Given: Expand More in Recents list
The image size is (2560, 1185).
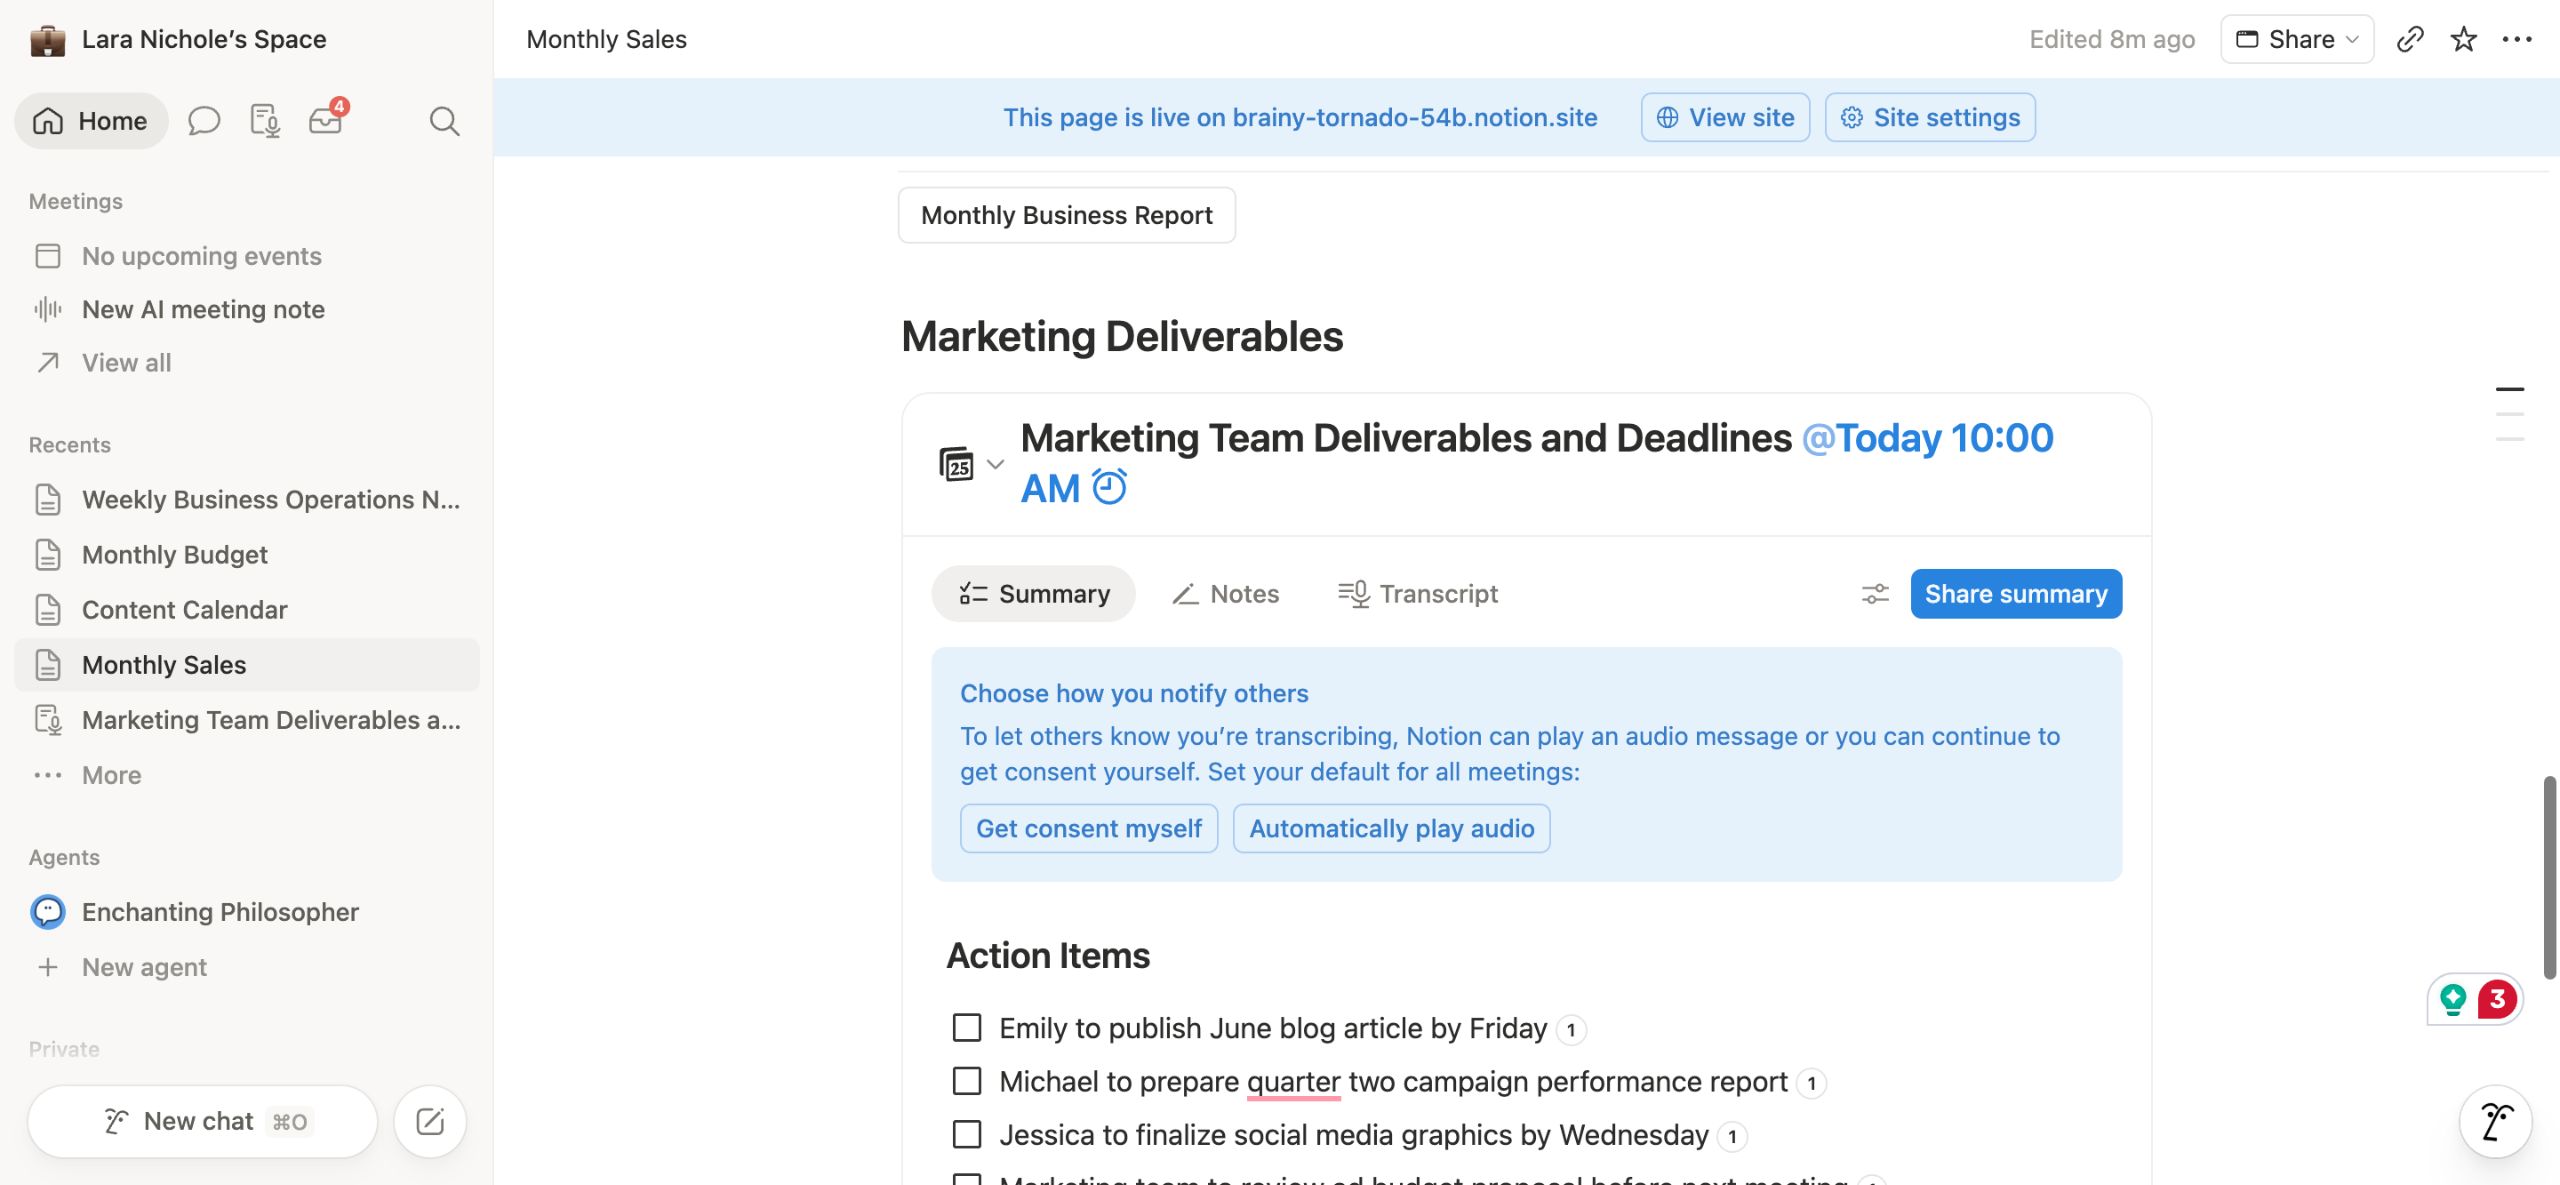Looking at the screenshot, I should click(x=246, y=775).
